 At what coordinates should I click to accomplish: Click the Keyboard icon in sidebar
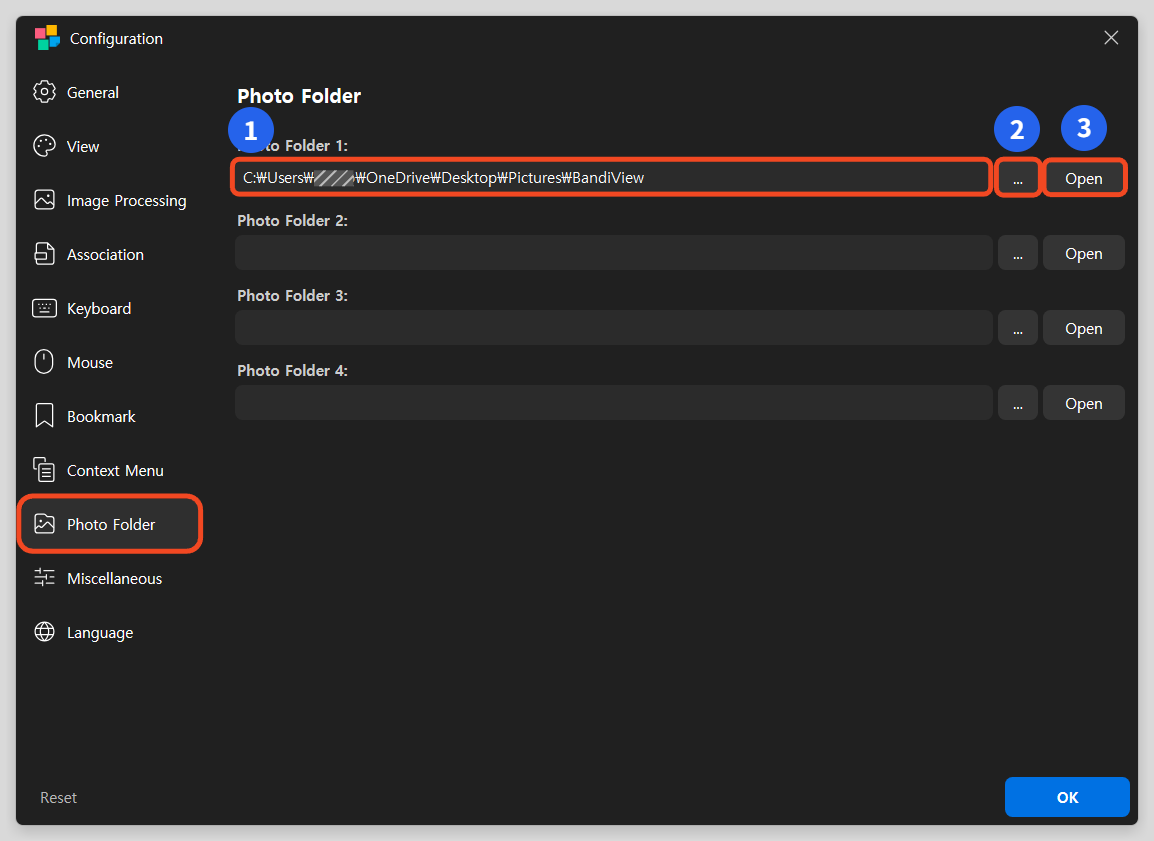point(44,308)
